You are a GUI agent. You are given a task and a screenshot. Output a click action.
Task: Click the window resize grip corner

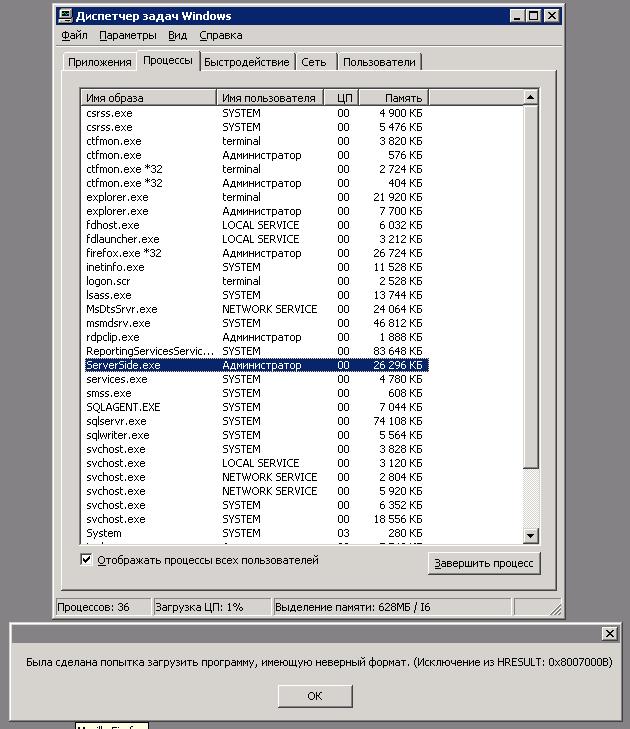click(556, 609)
